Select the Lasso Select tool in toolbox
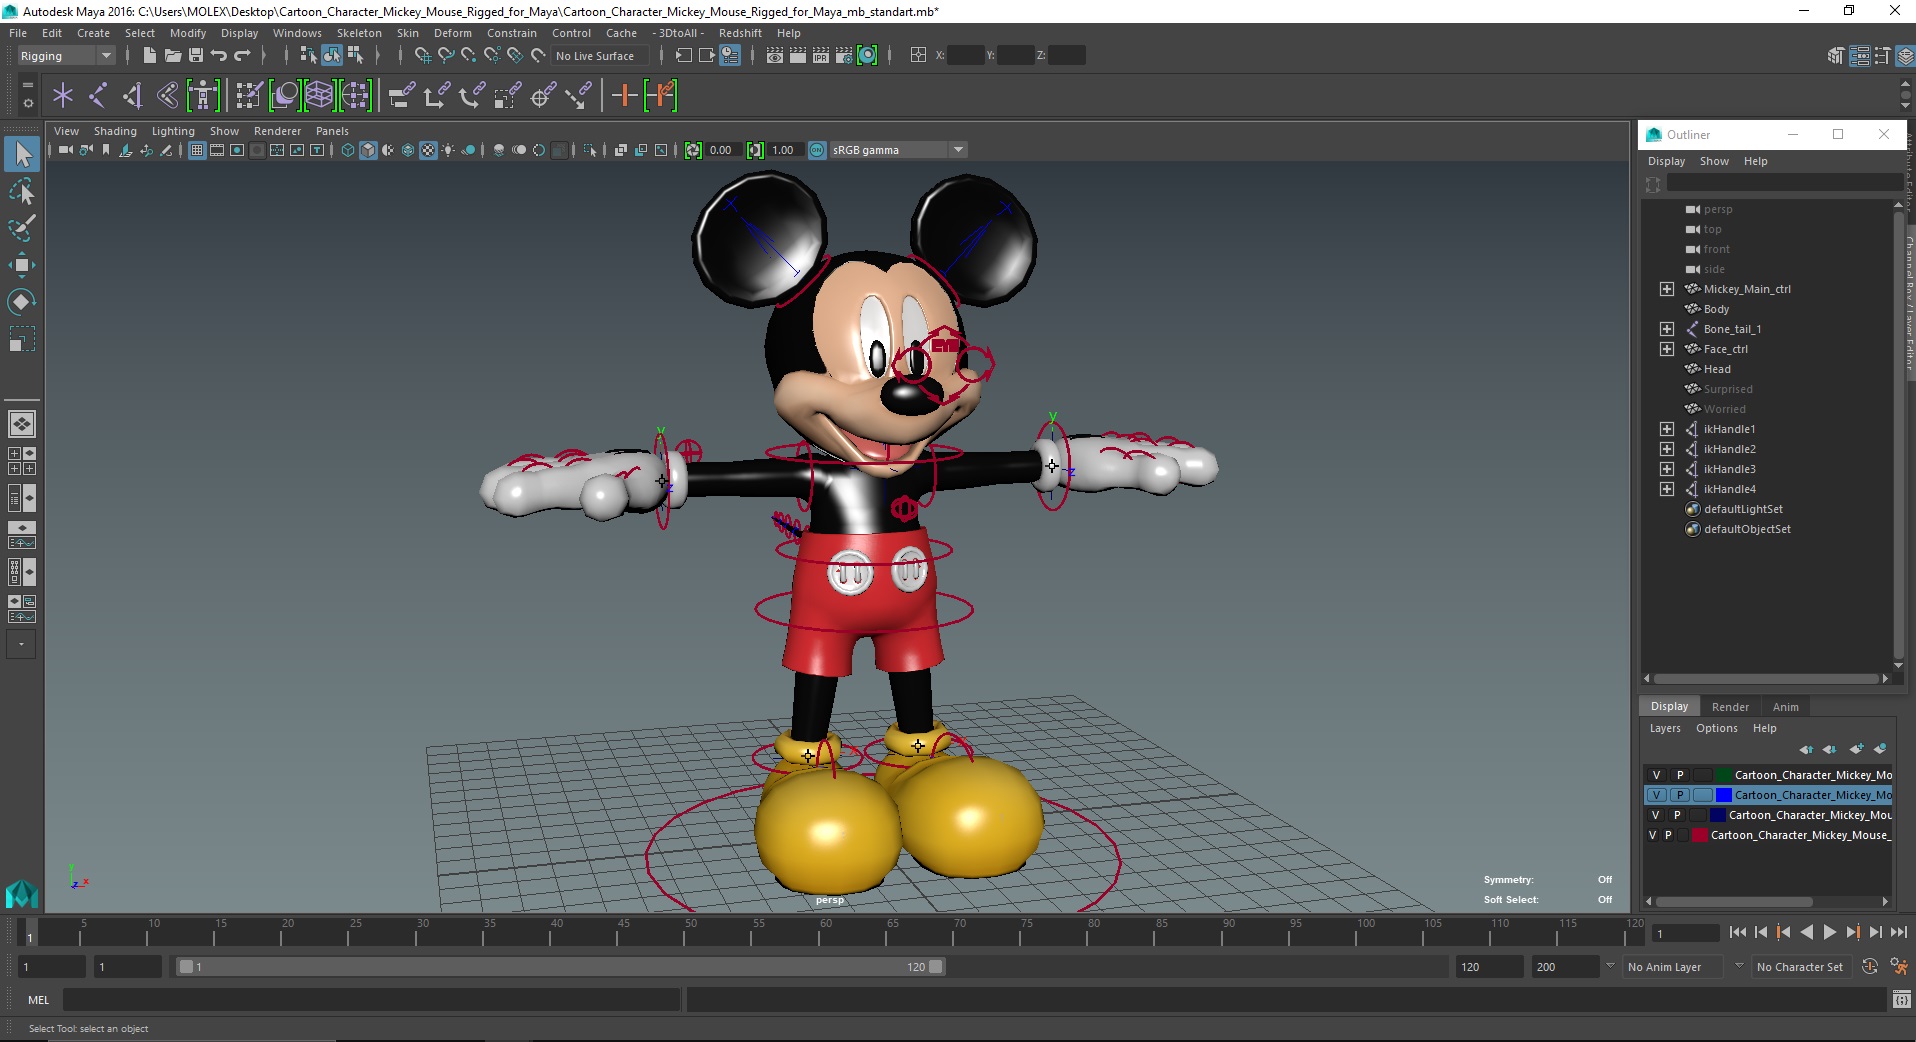Viewport: 1916px width, 1042px height. (x=22, y=191)
